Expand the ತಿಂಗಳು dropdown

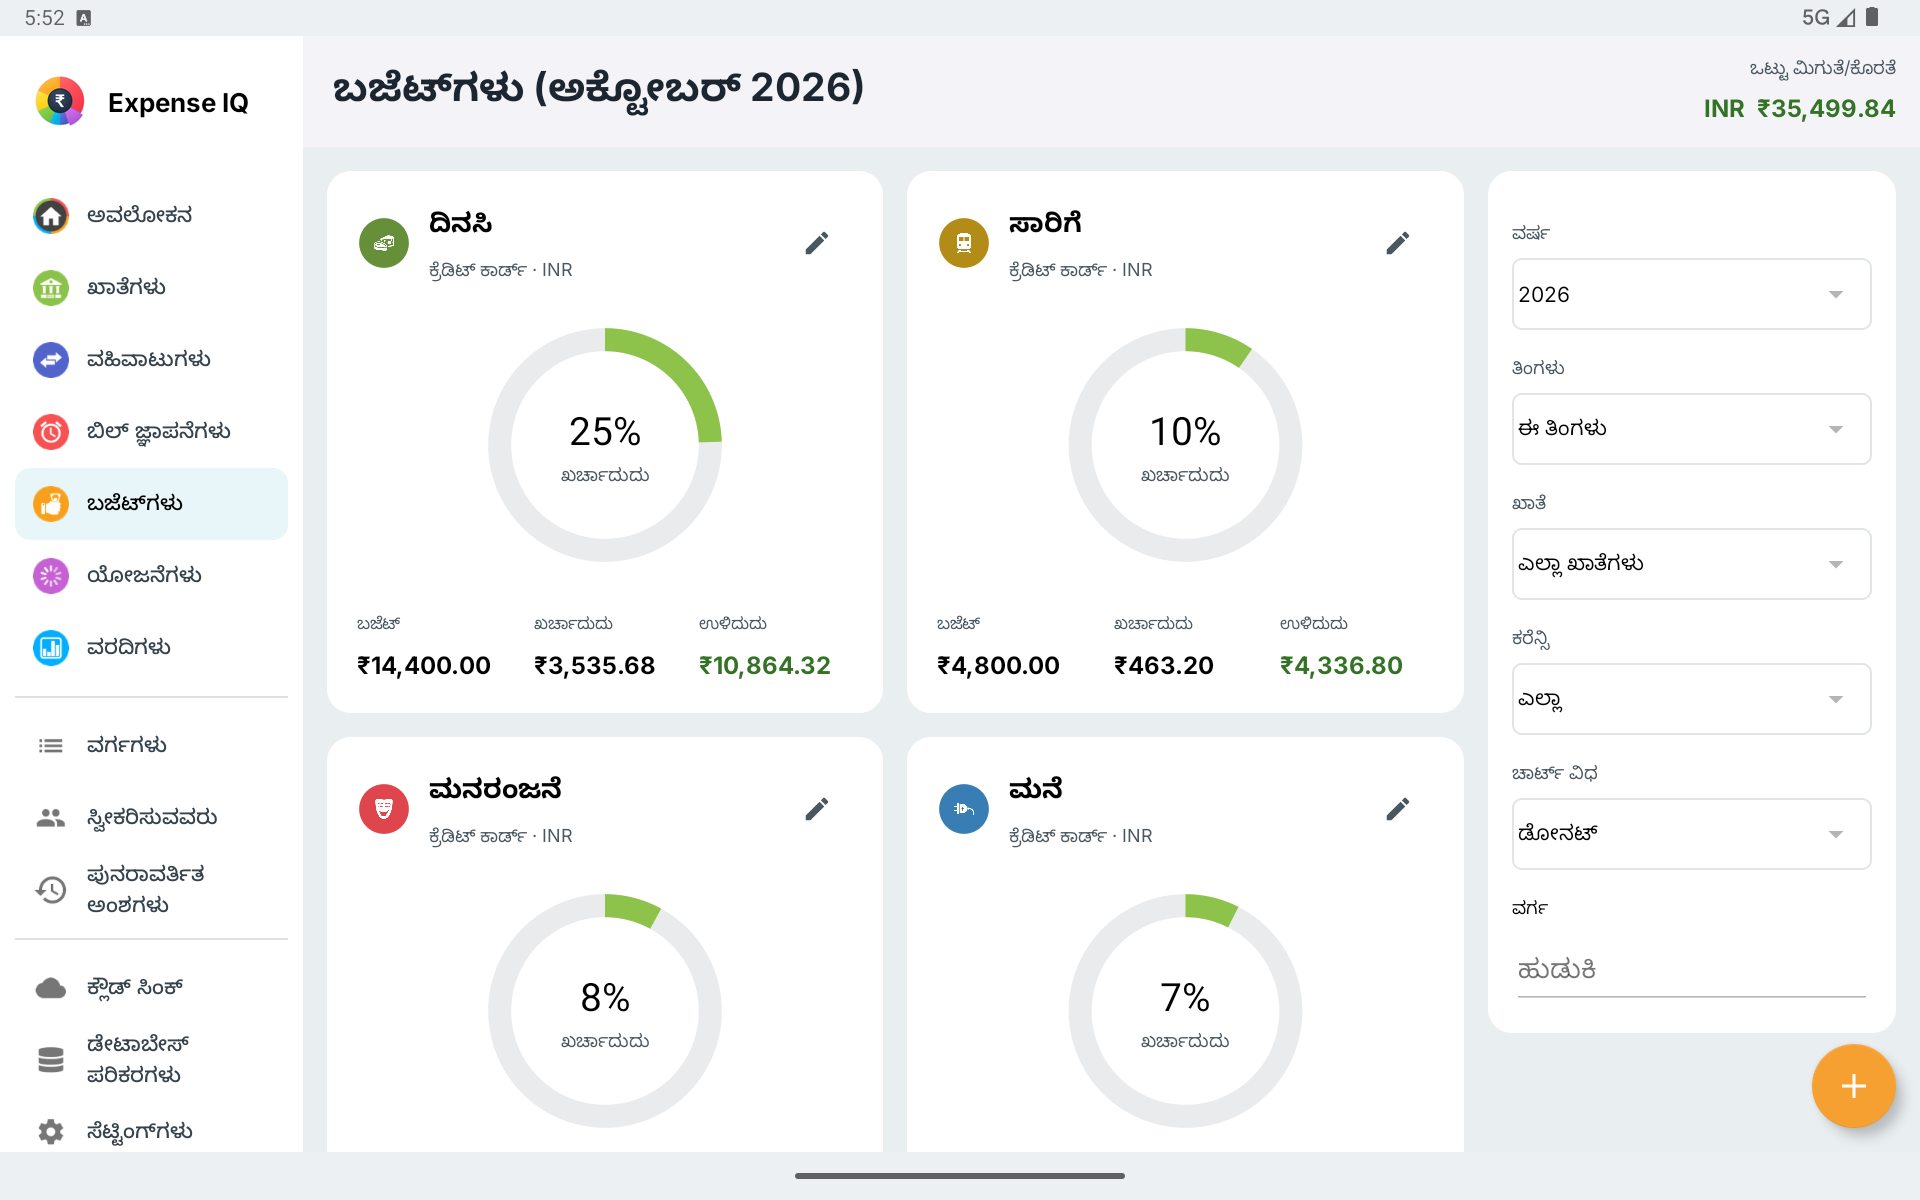1691,429
